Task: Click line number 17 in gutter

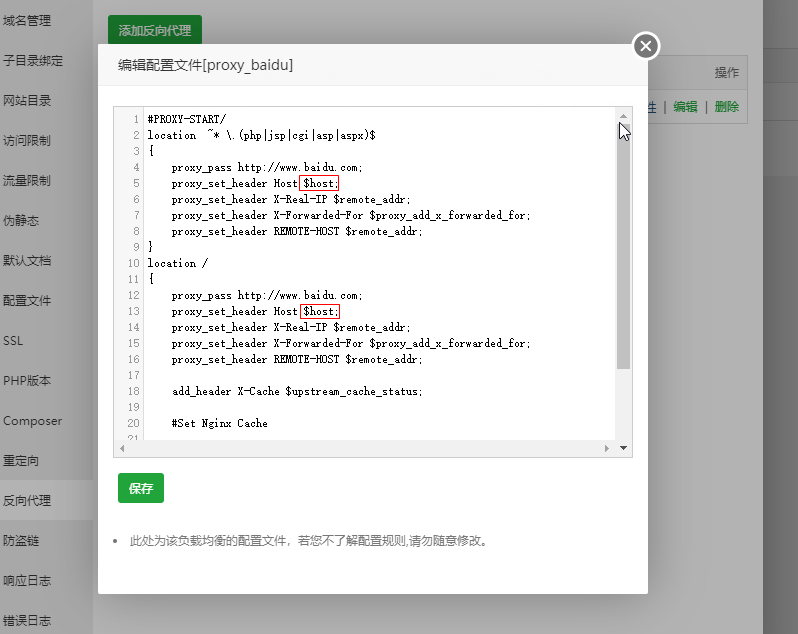Action: click(133, 376)
